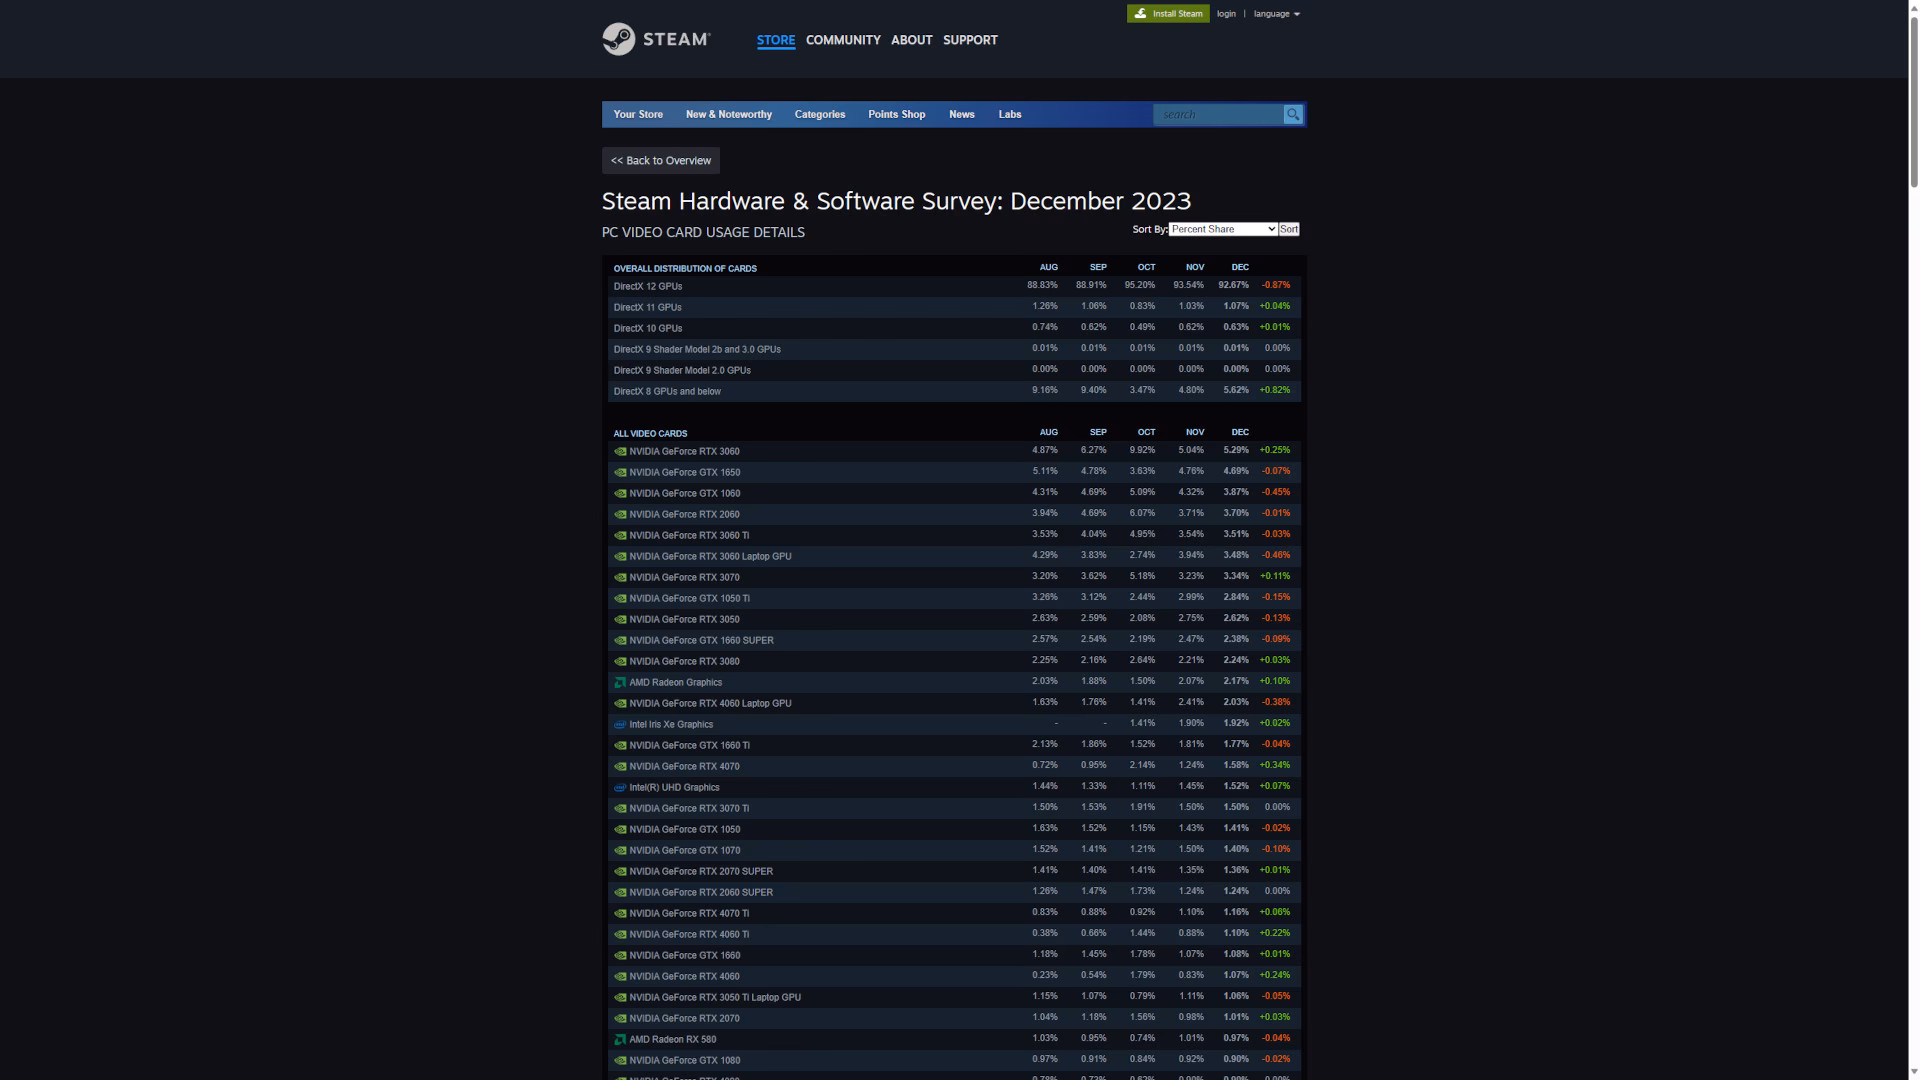
Task: Click NVIDIA icon beside RTX 2070 SUPER
Action: (x=620, y=871)
